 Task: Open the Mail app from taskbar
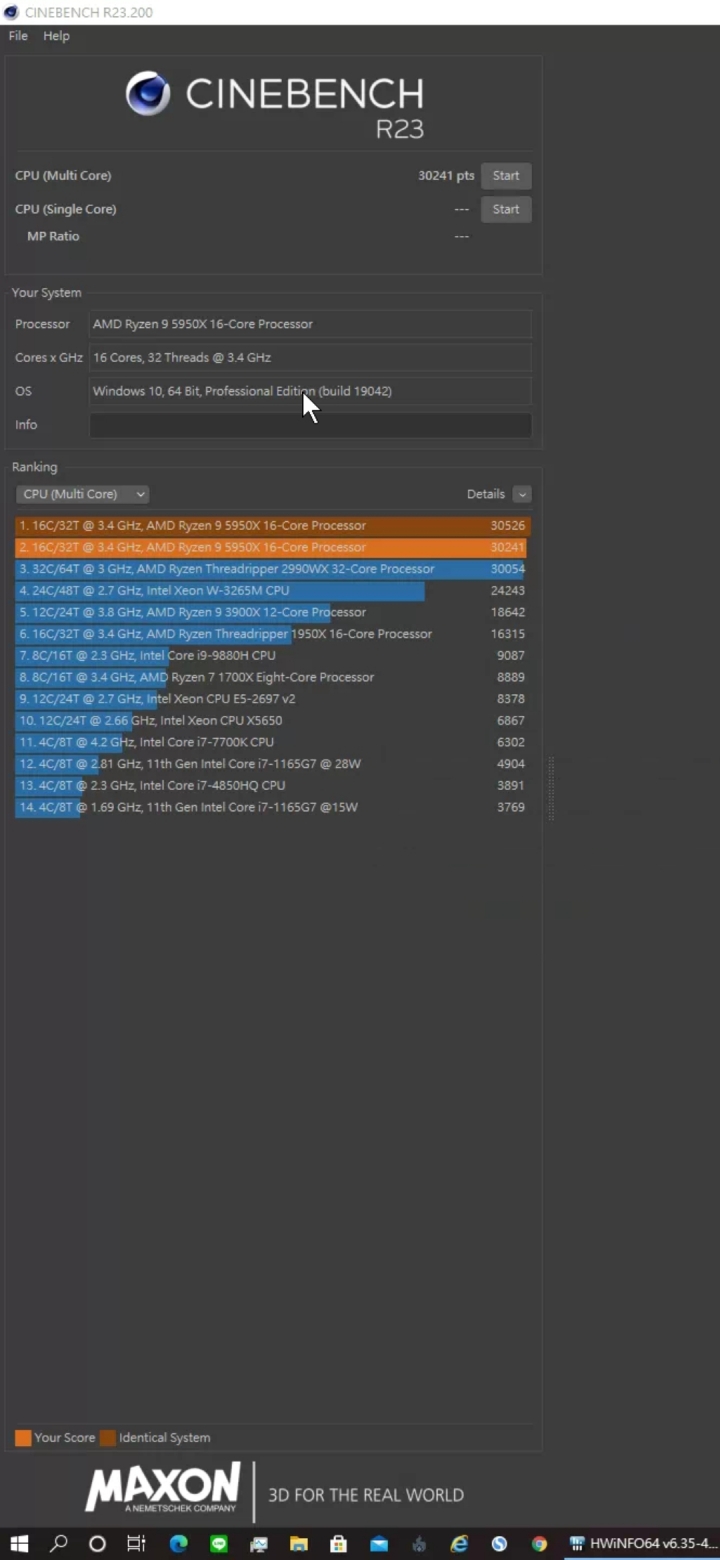tap(379, 1544)
